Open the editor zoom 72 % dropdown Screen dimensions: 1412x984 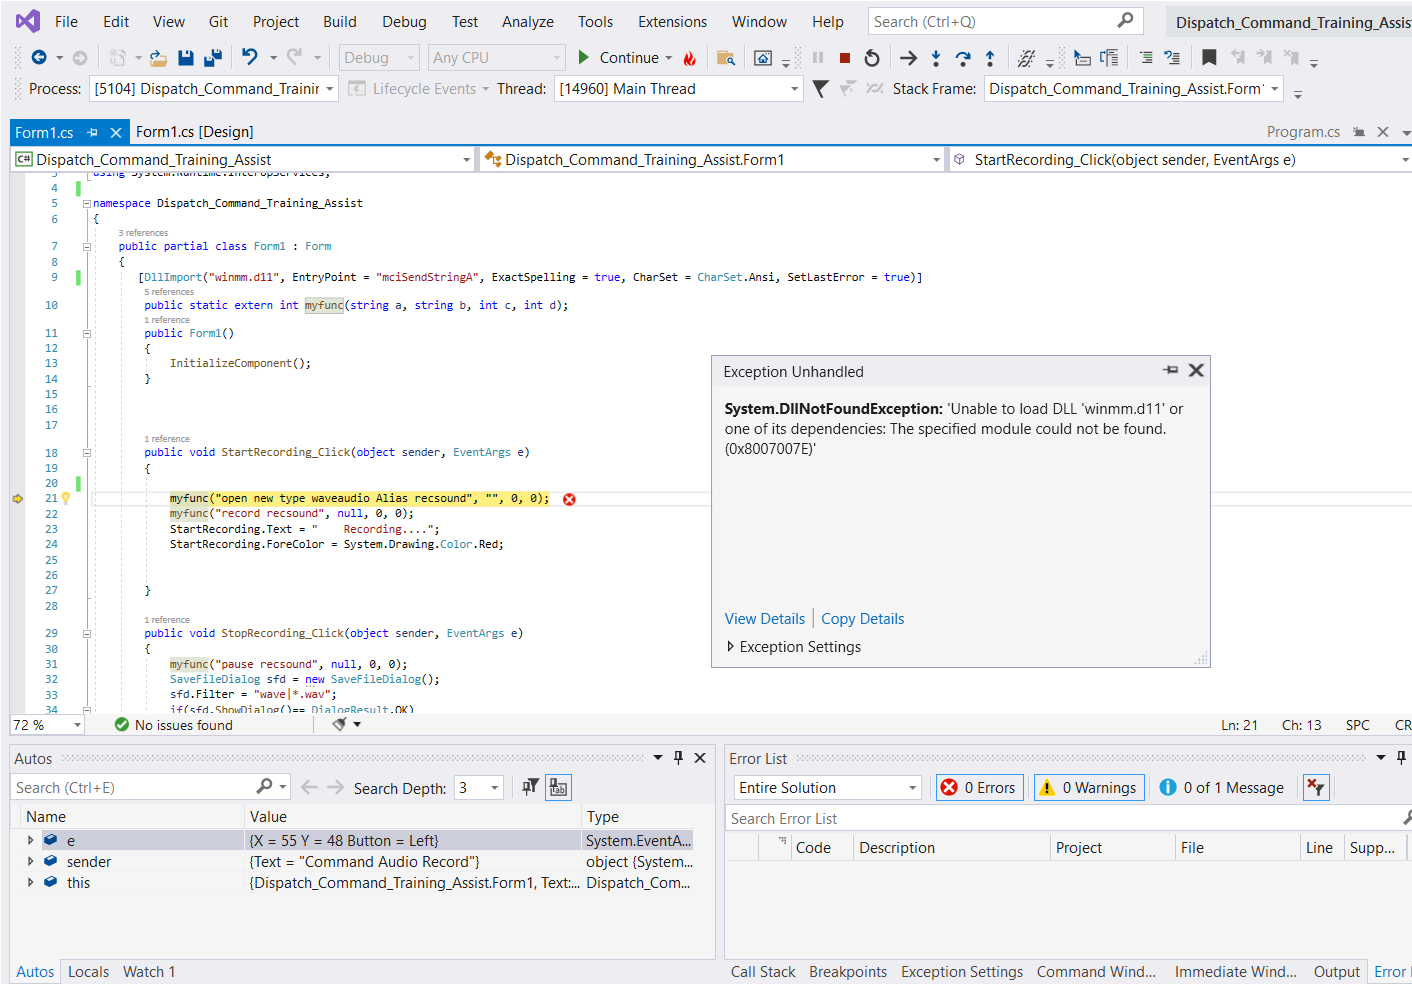(47, 725)
